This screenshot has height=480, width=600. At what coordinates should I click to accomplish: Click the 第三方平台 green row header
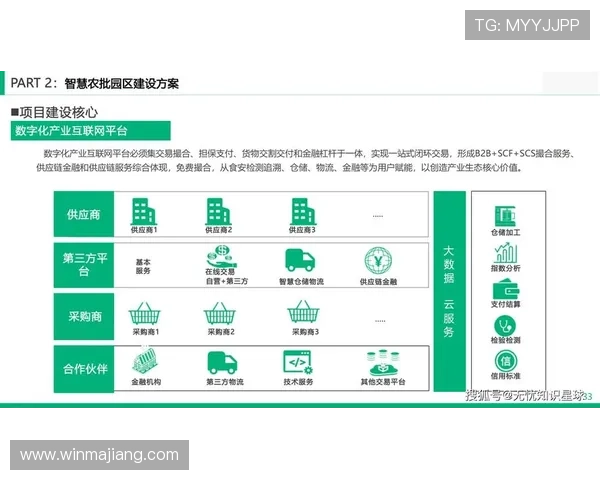[x=84, y=265]
